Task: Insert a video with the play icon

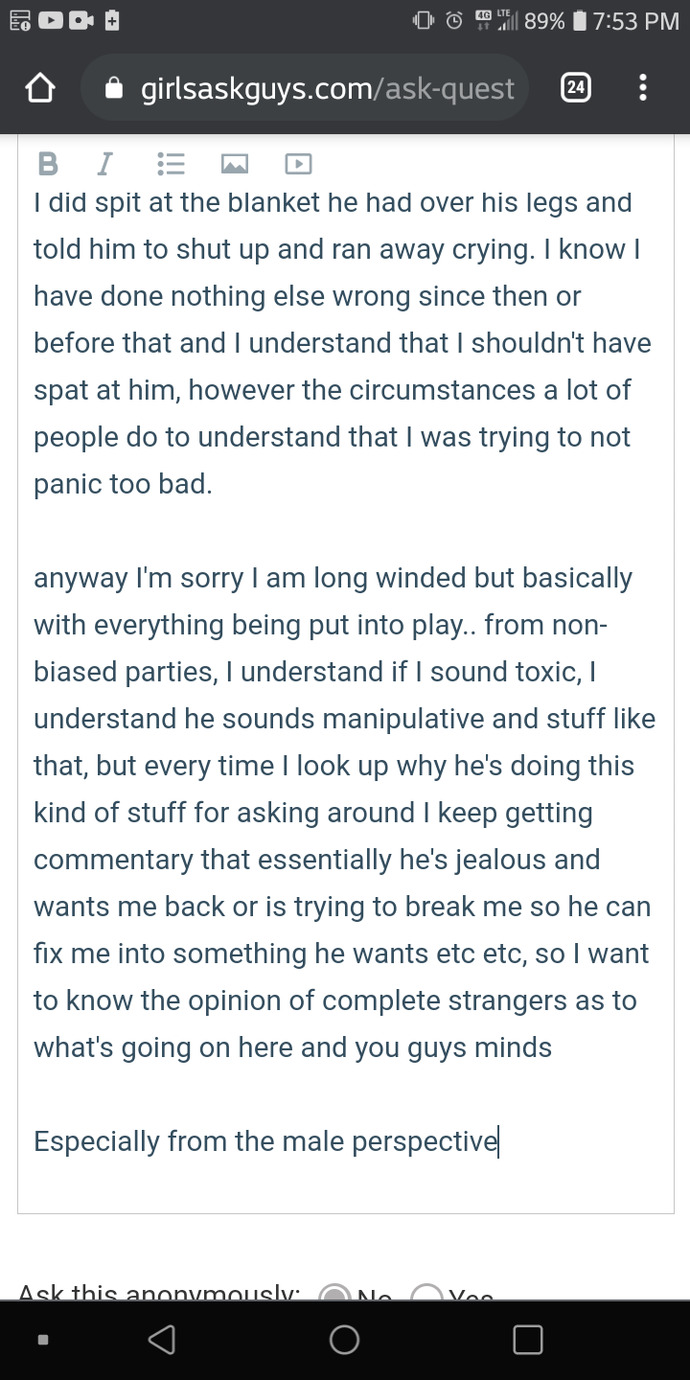Action: (298, 163)
